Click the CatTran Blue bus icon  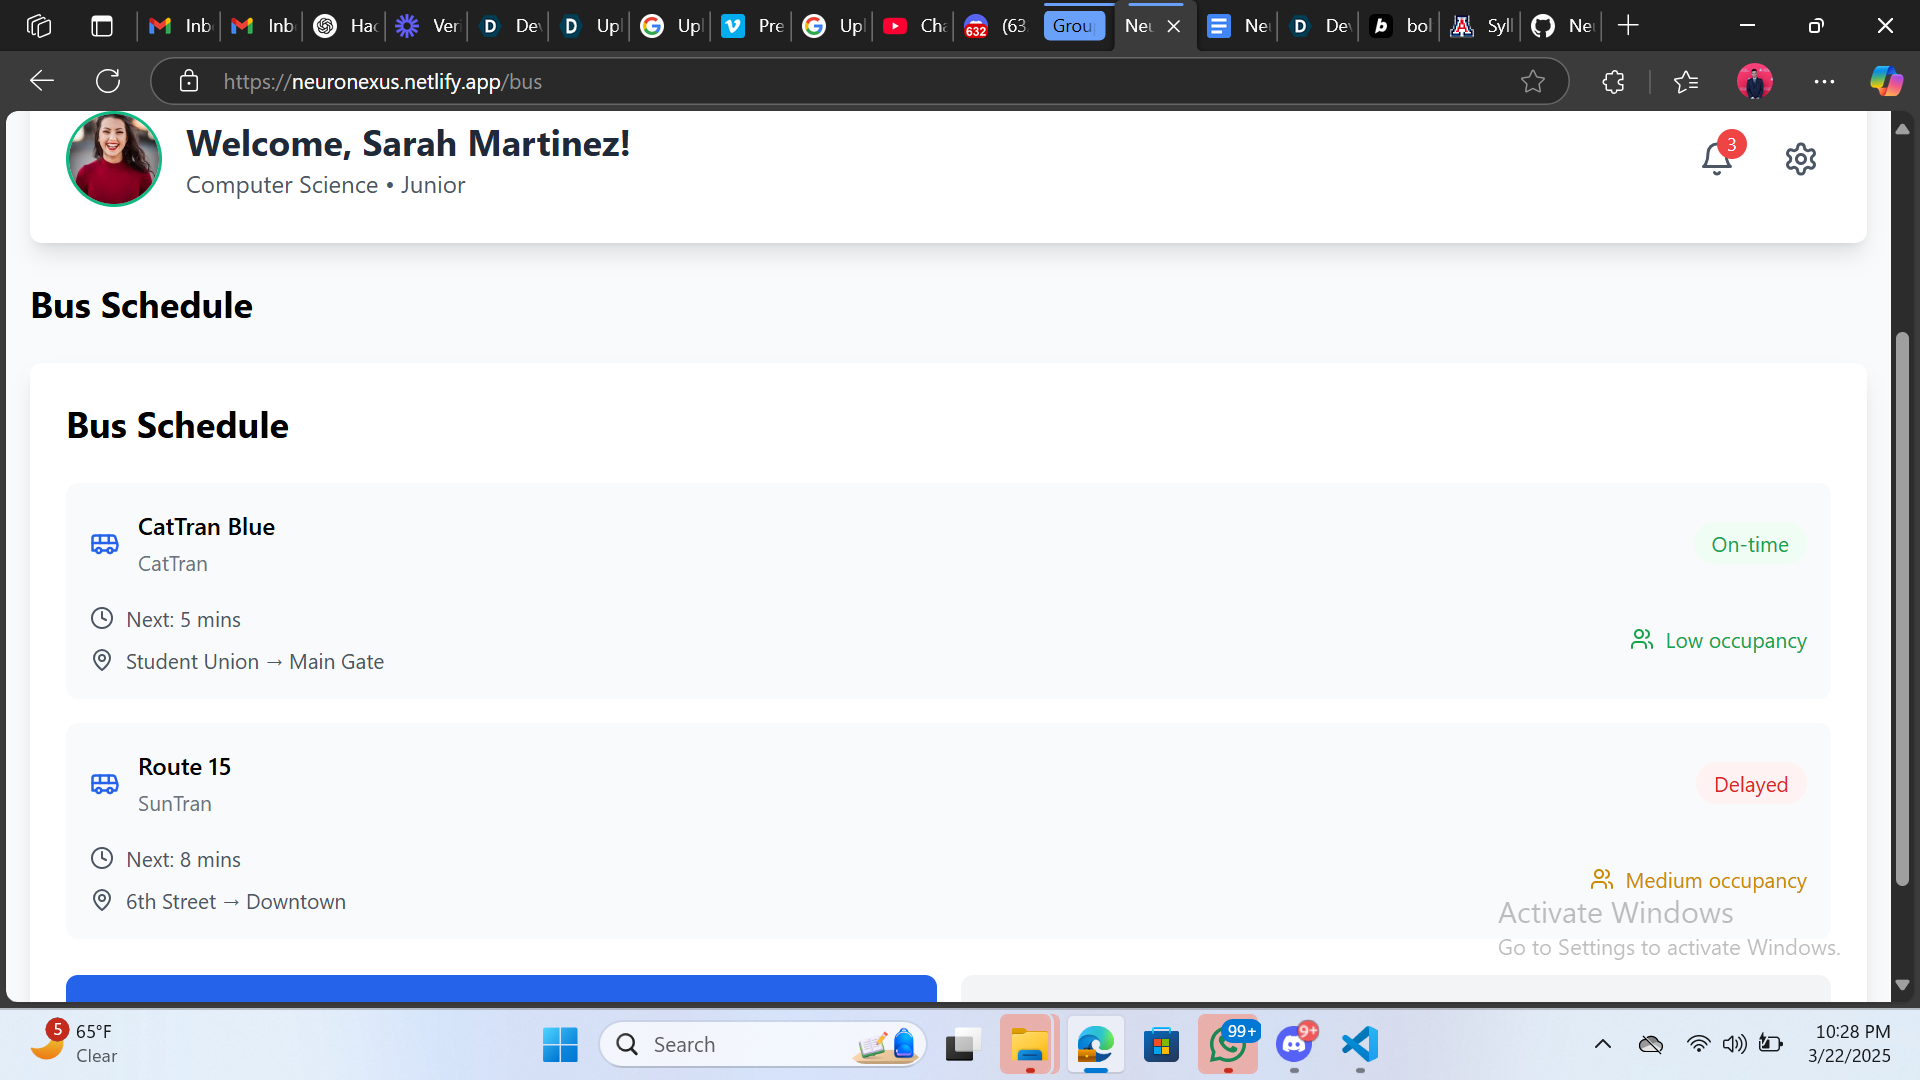tap(105, 544)
